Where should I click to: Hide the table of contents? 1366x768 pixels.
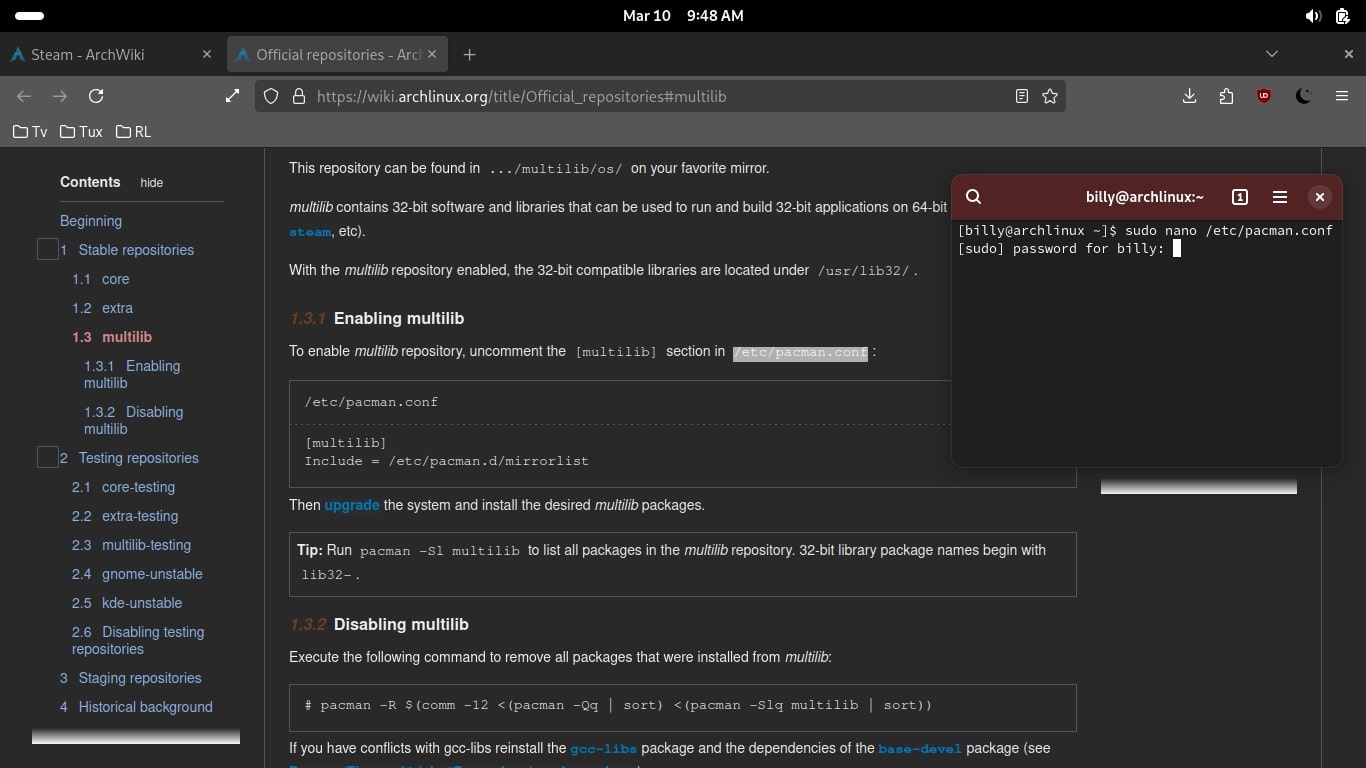pyautogui.click(x=151, y=183)
